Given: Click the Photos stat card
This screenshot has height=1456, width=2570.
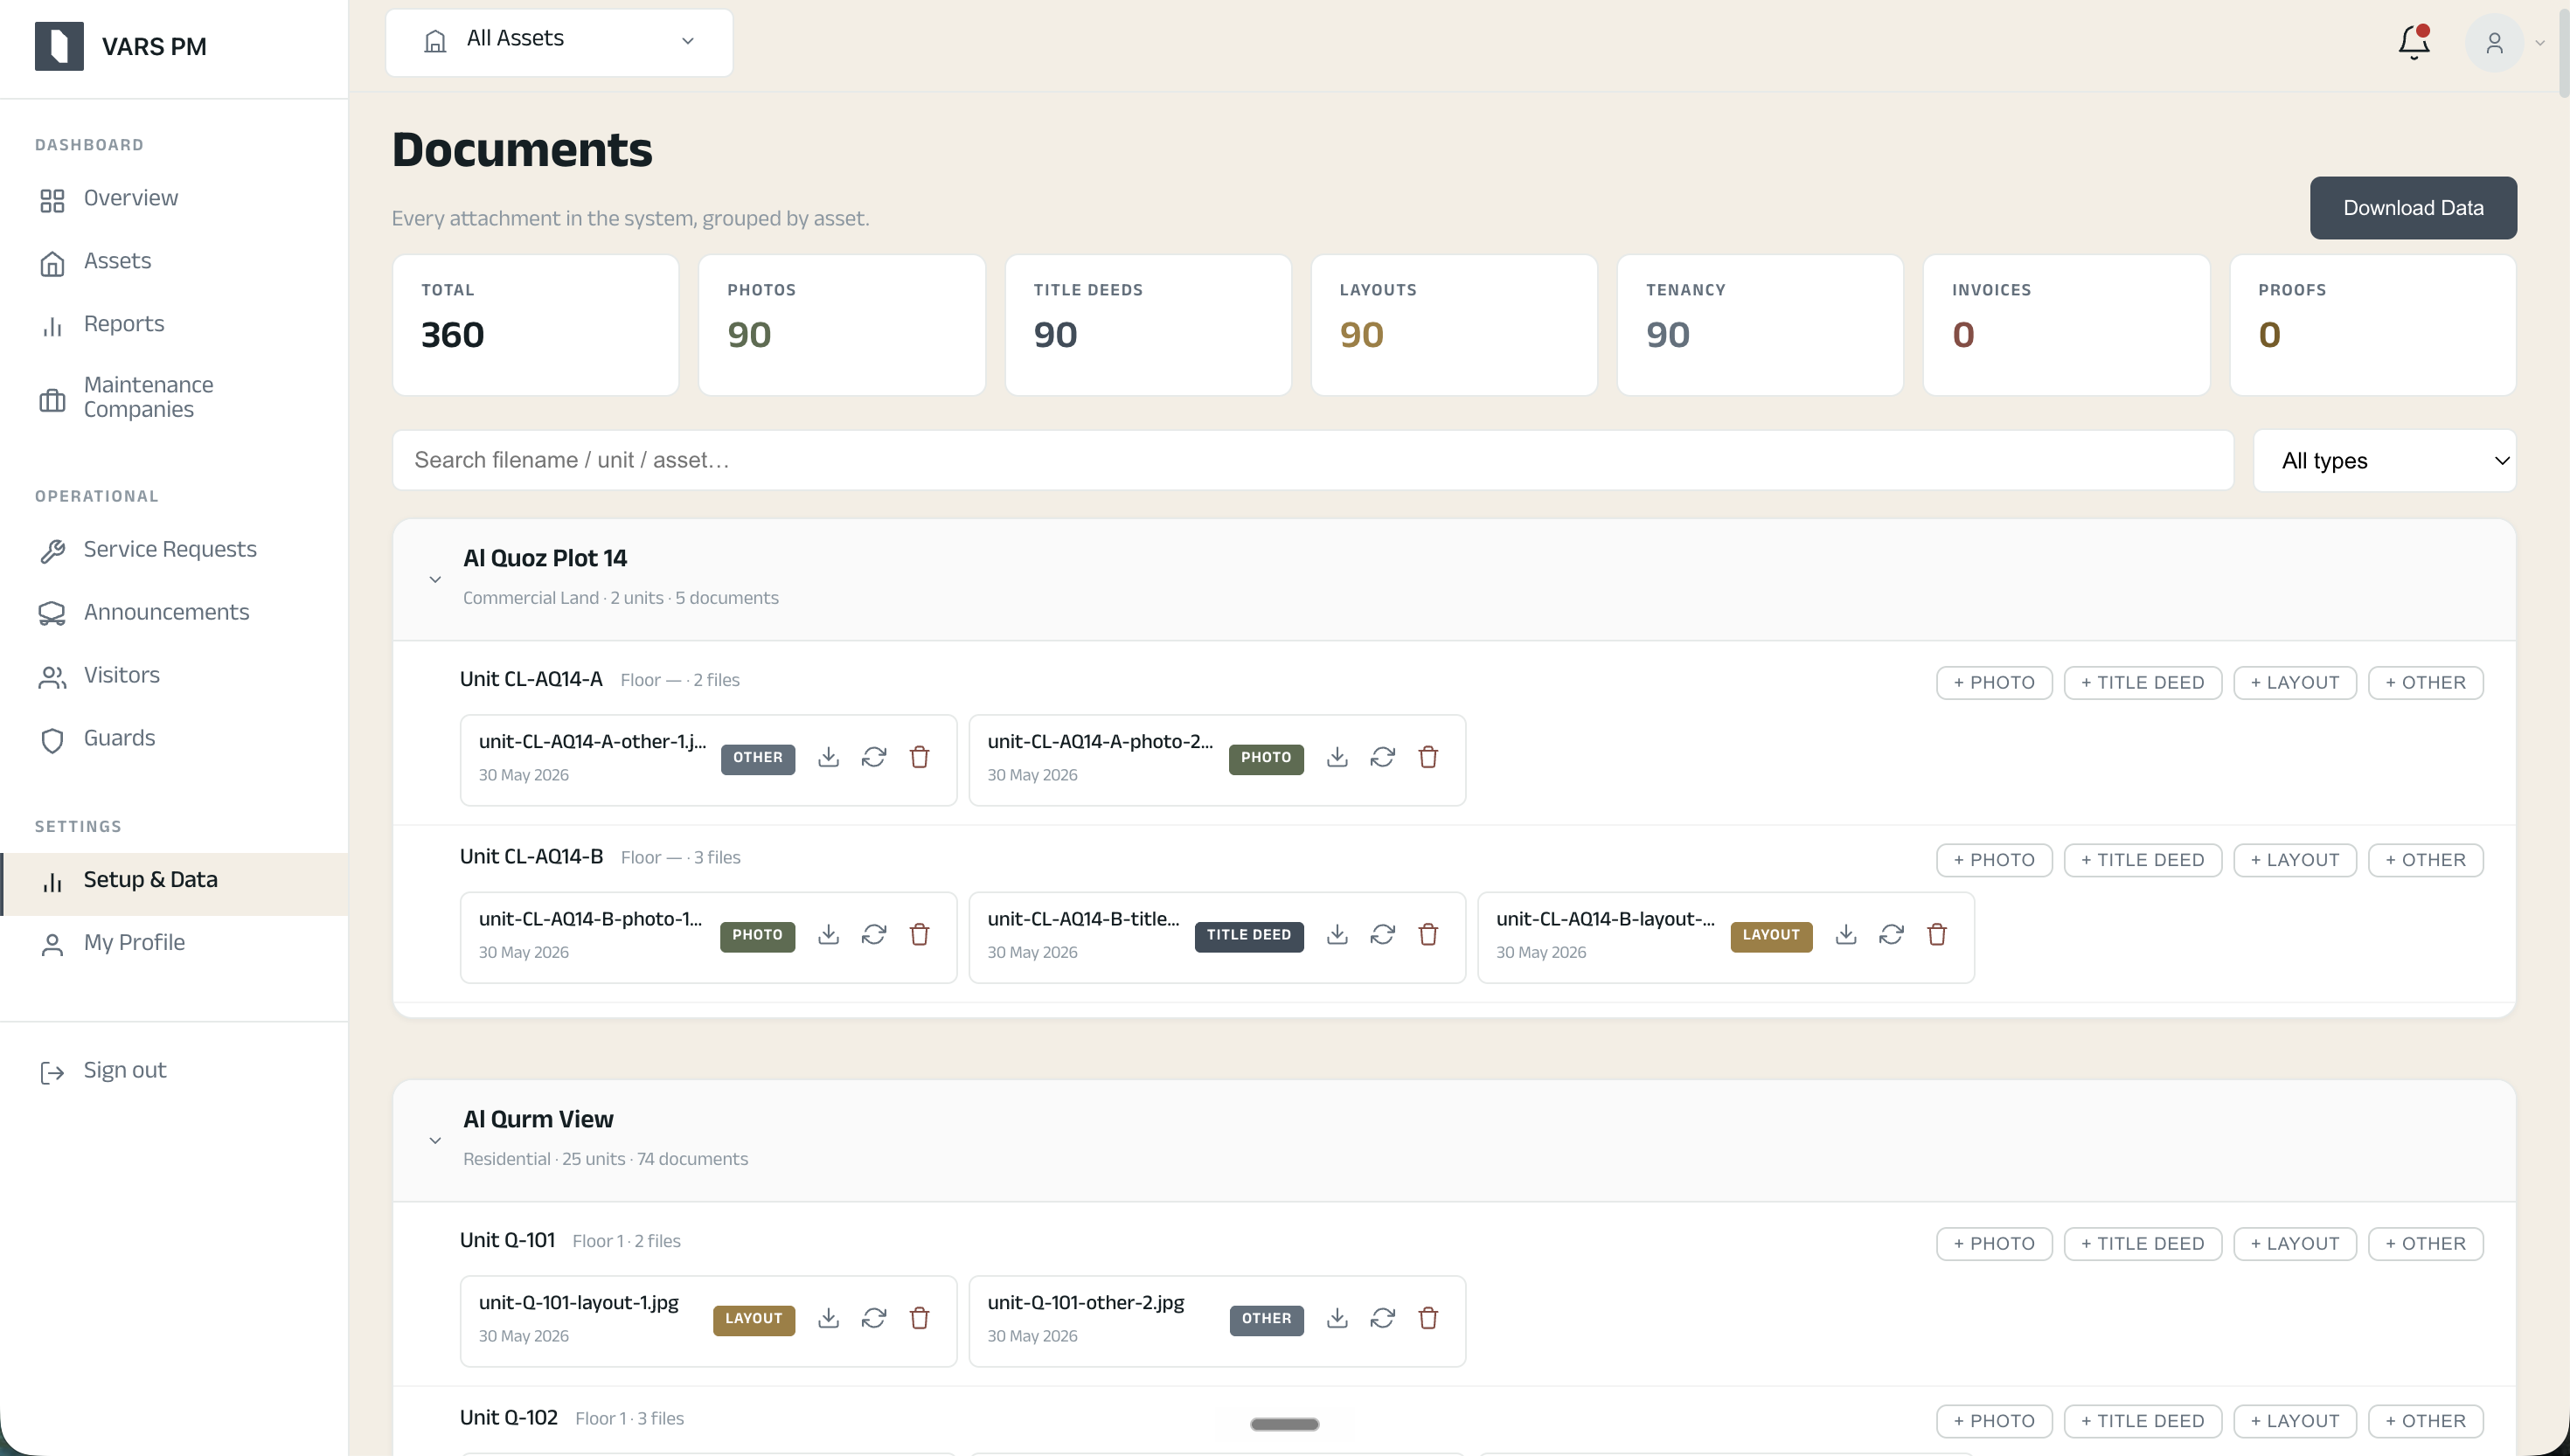Looking at the screenshot, I should pos(842,325).
